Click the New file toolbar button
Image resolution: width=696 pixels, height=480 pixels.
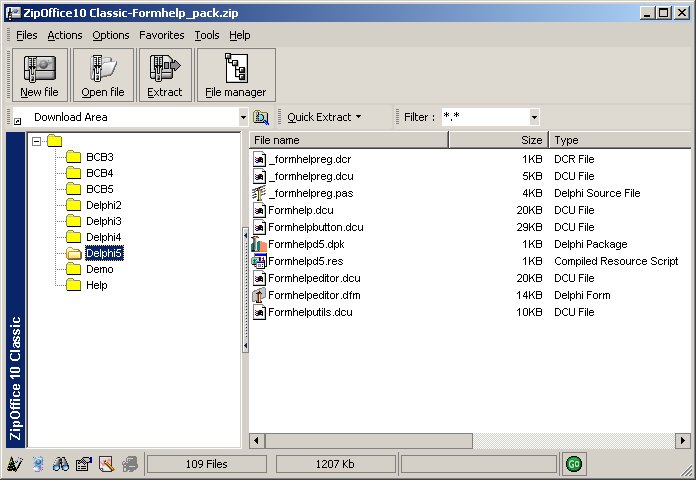(x=40, y=75)
